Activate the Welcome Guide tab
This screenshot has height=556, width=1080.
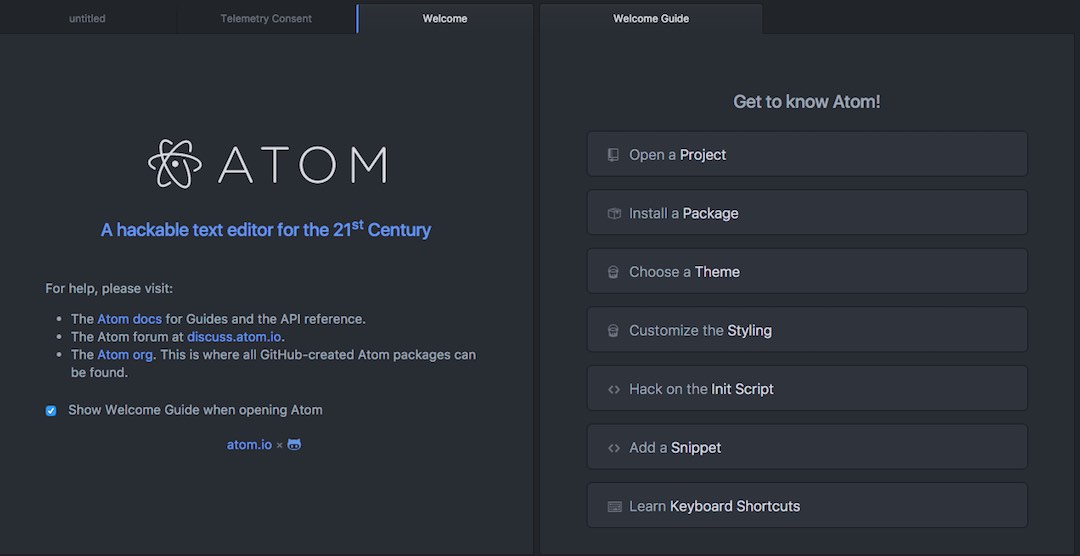651,19
